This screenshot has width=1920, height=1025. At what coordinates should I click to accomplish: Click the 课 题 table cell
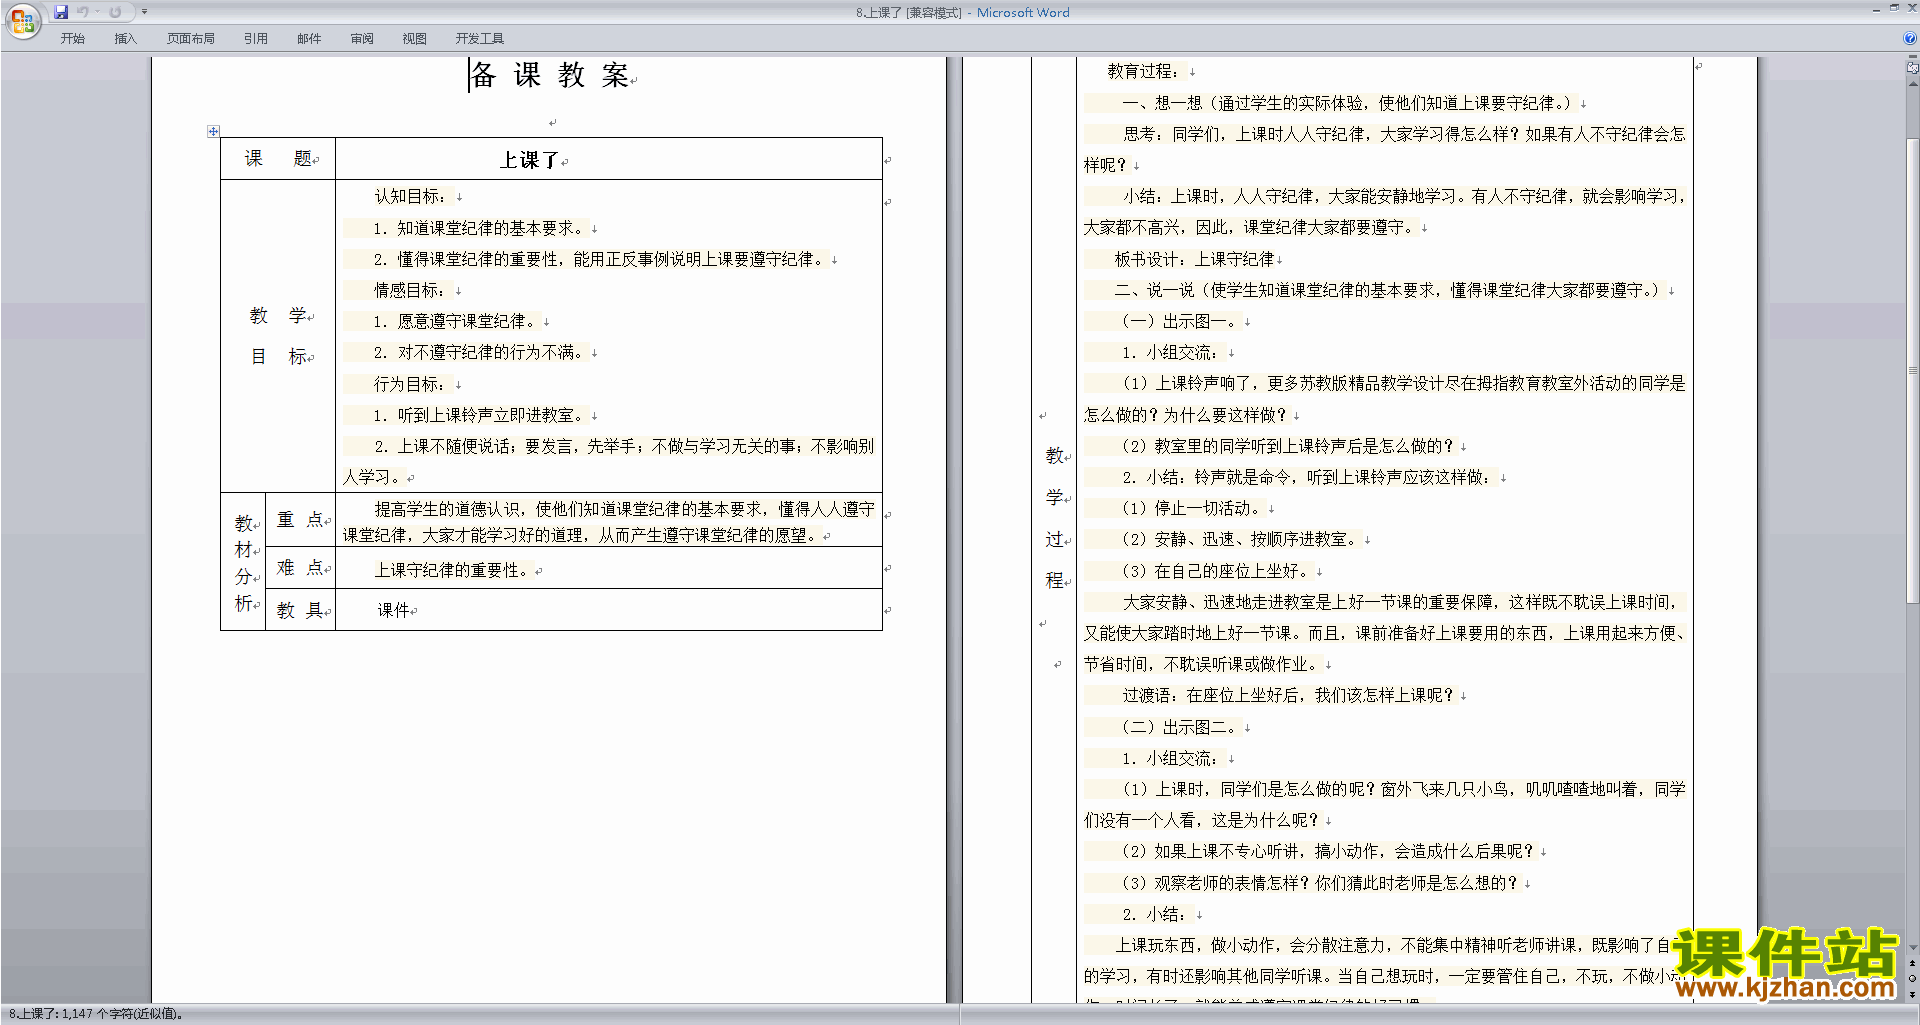tap(278, 159)
